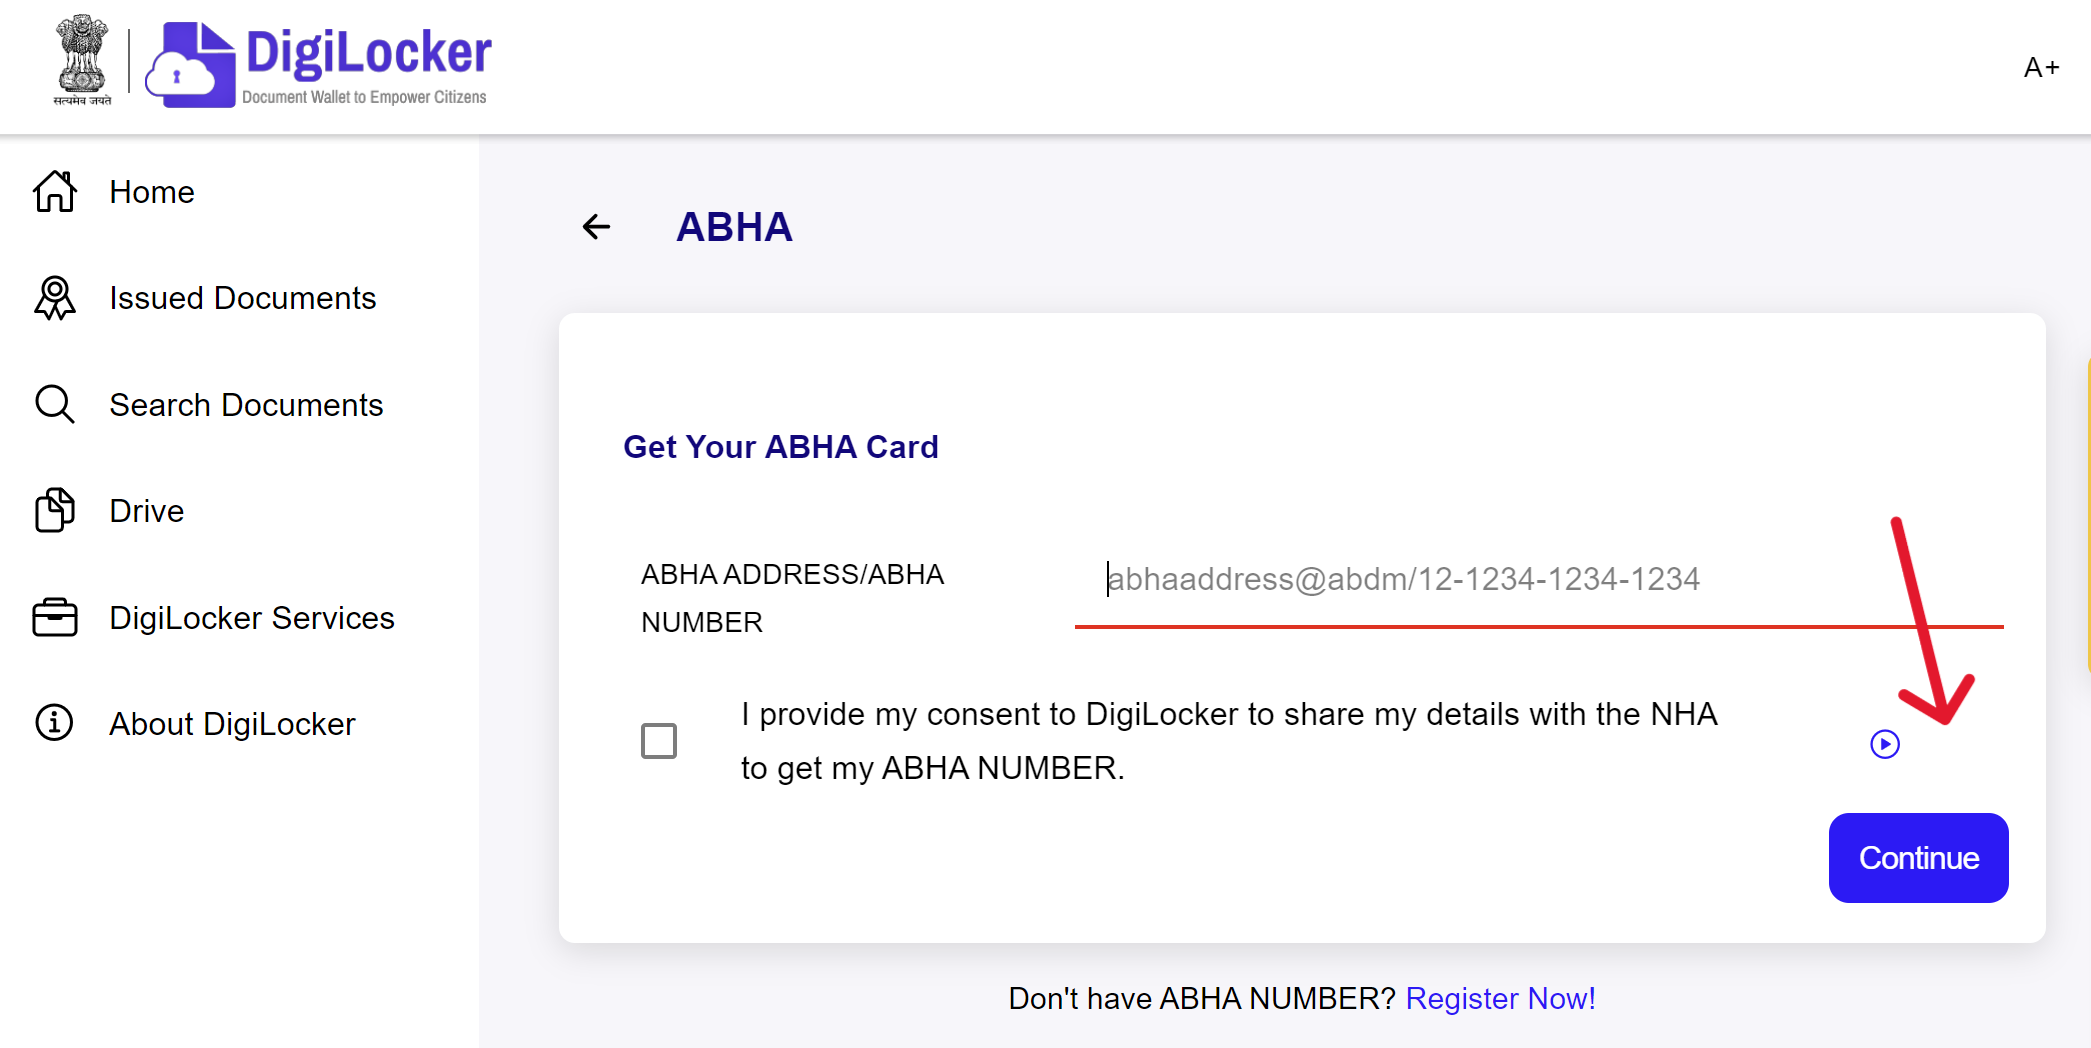Open Drive using the documents icon
Image resolution: width=2091 pixels, height=1048 pixels.
[54, 510]
